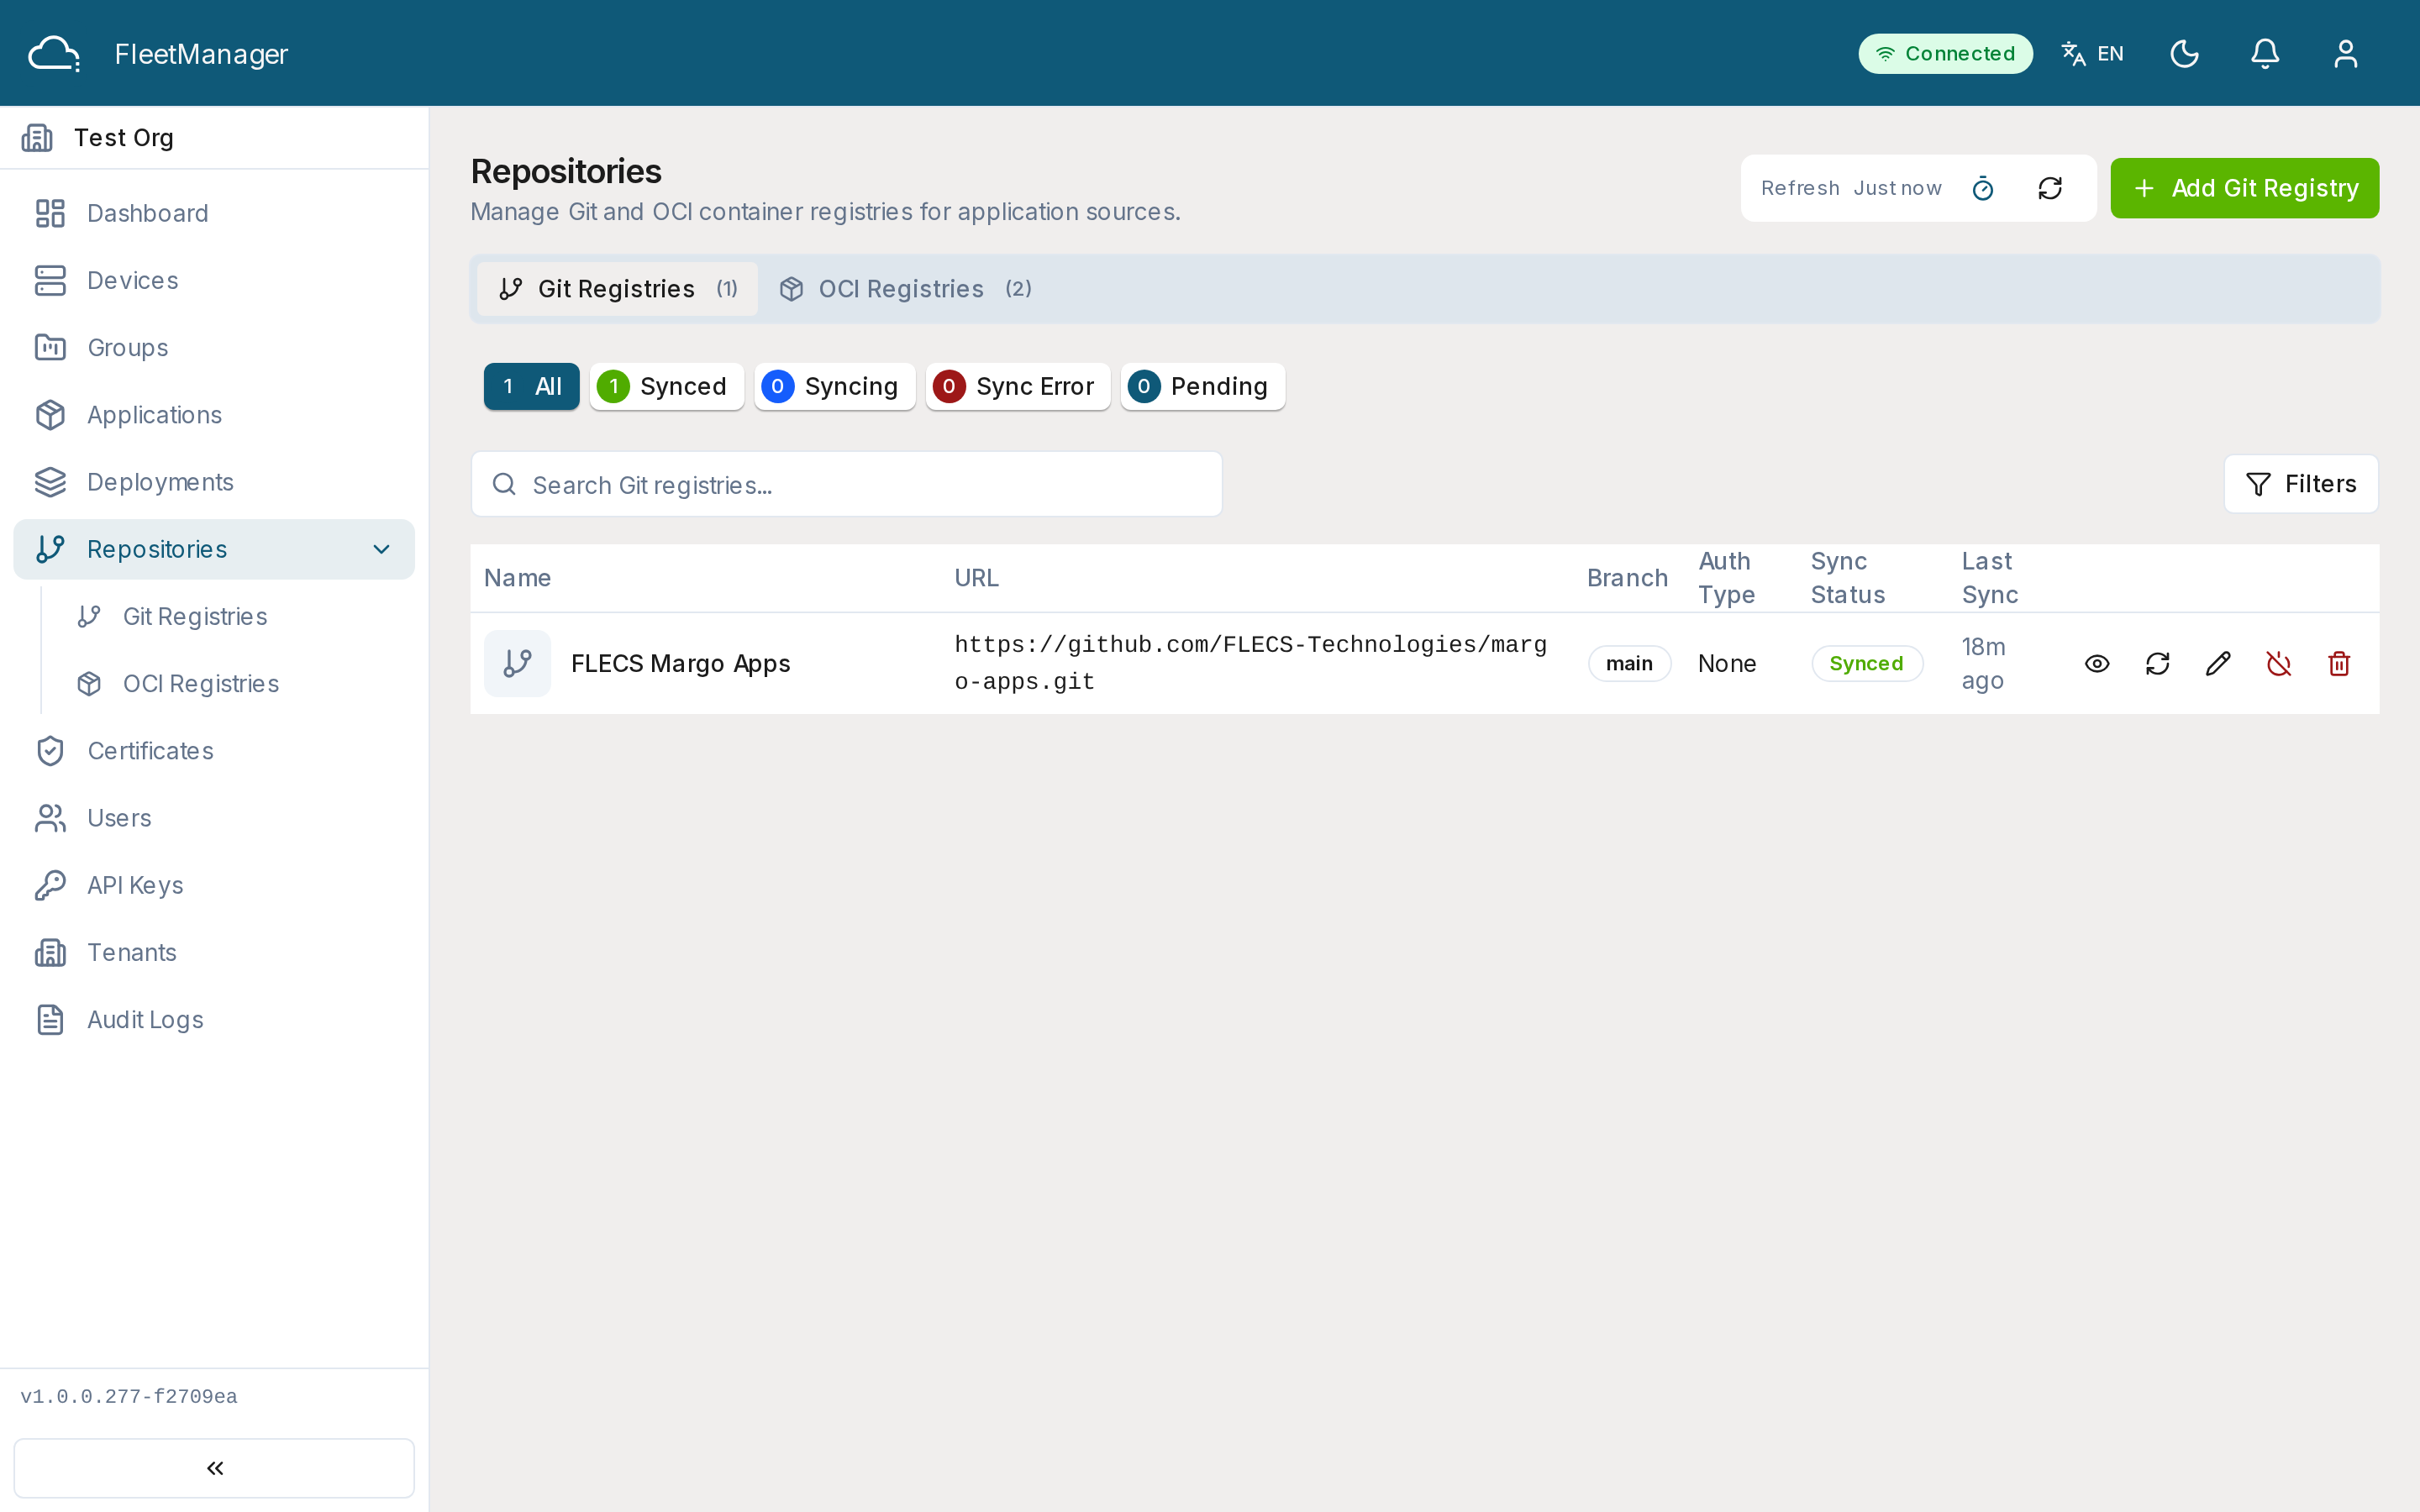The width and height of the screenshot is (2420, 1512).
Task: Collapse the Repositories submenu chevron
Action: point(381,549)
